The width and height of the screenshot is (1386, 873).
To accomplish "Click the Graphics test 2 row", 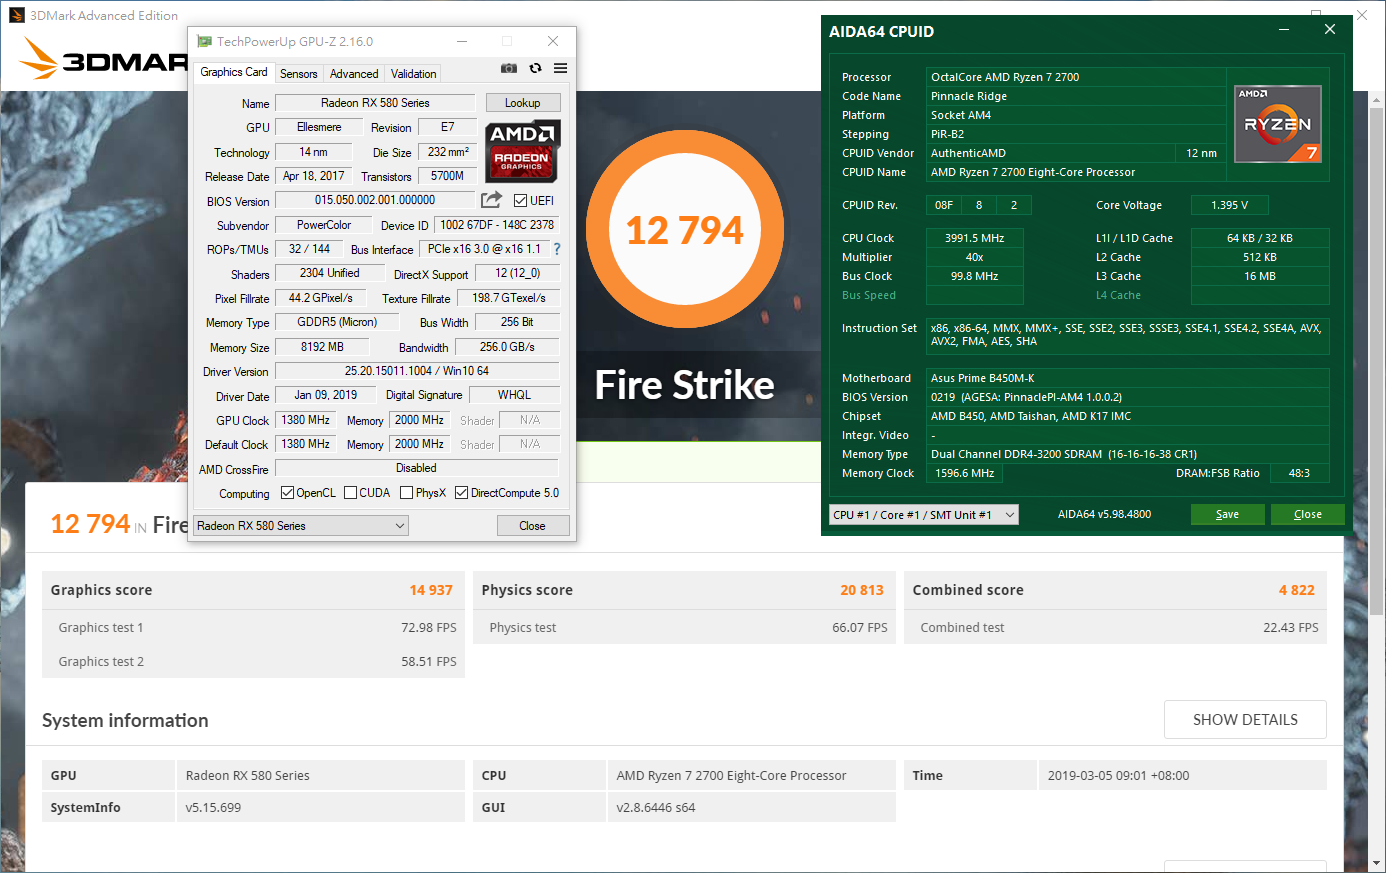I will pyautogui.click(x=254, y=662).
